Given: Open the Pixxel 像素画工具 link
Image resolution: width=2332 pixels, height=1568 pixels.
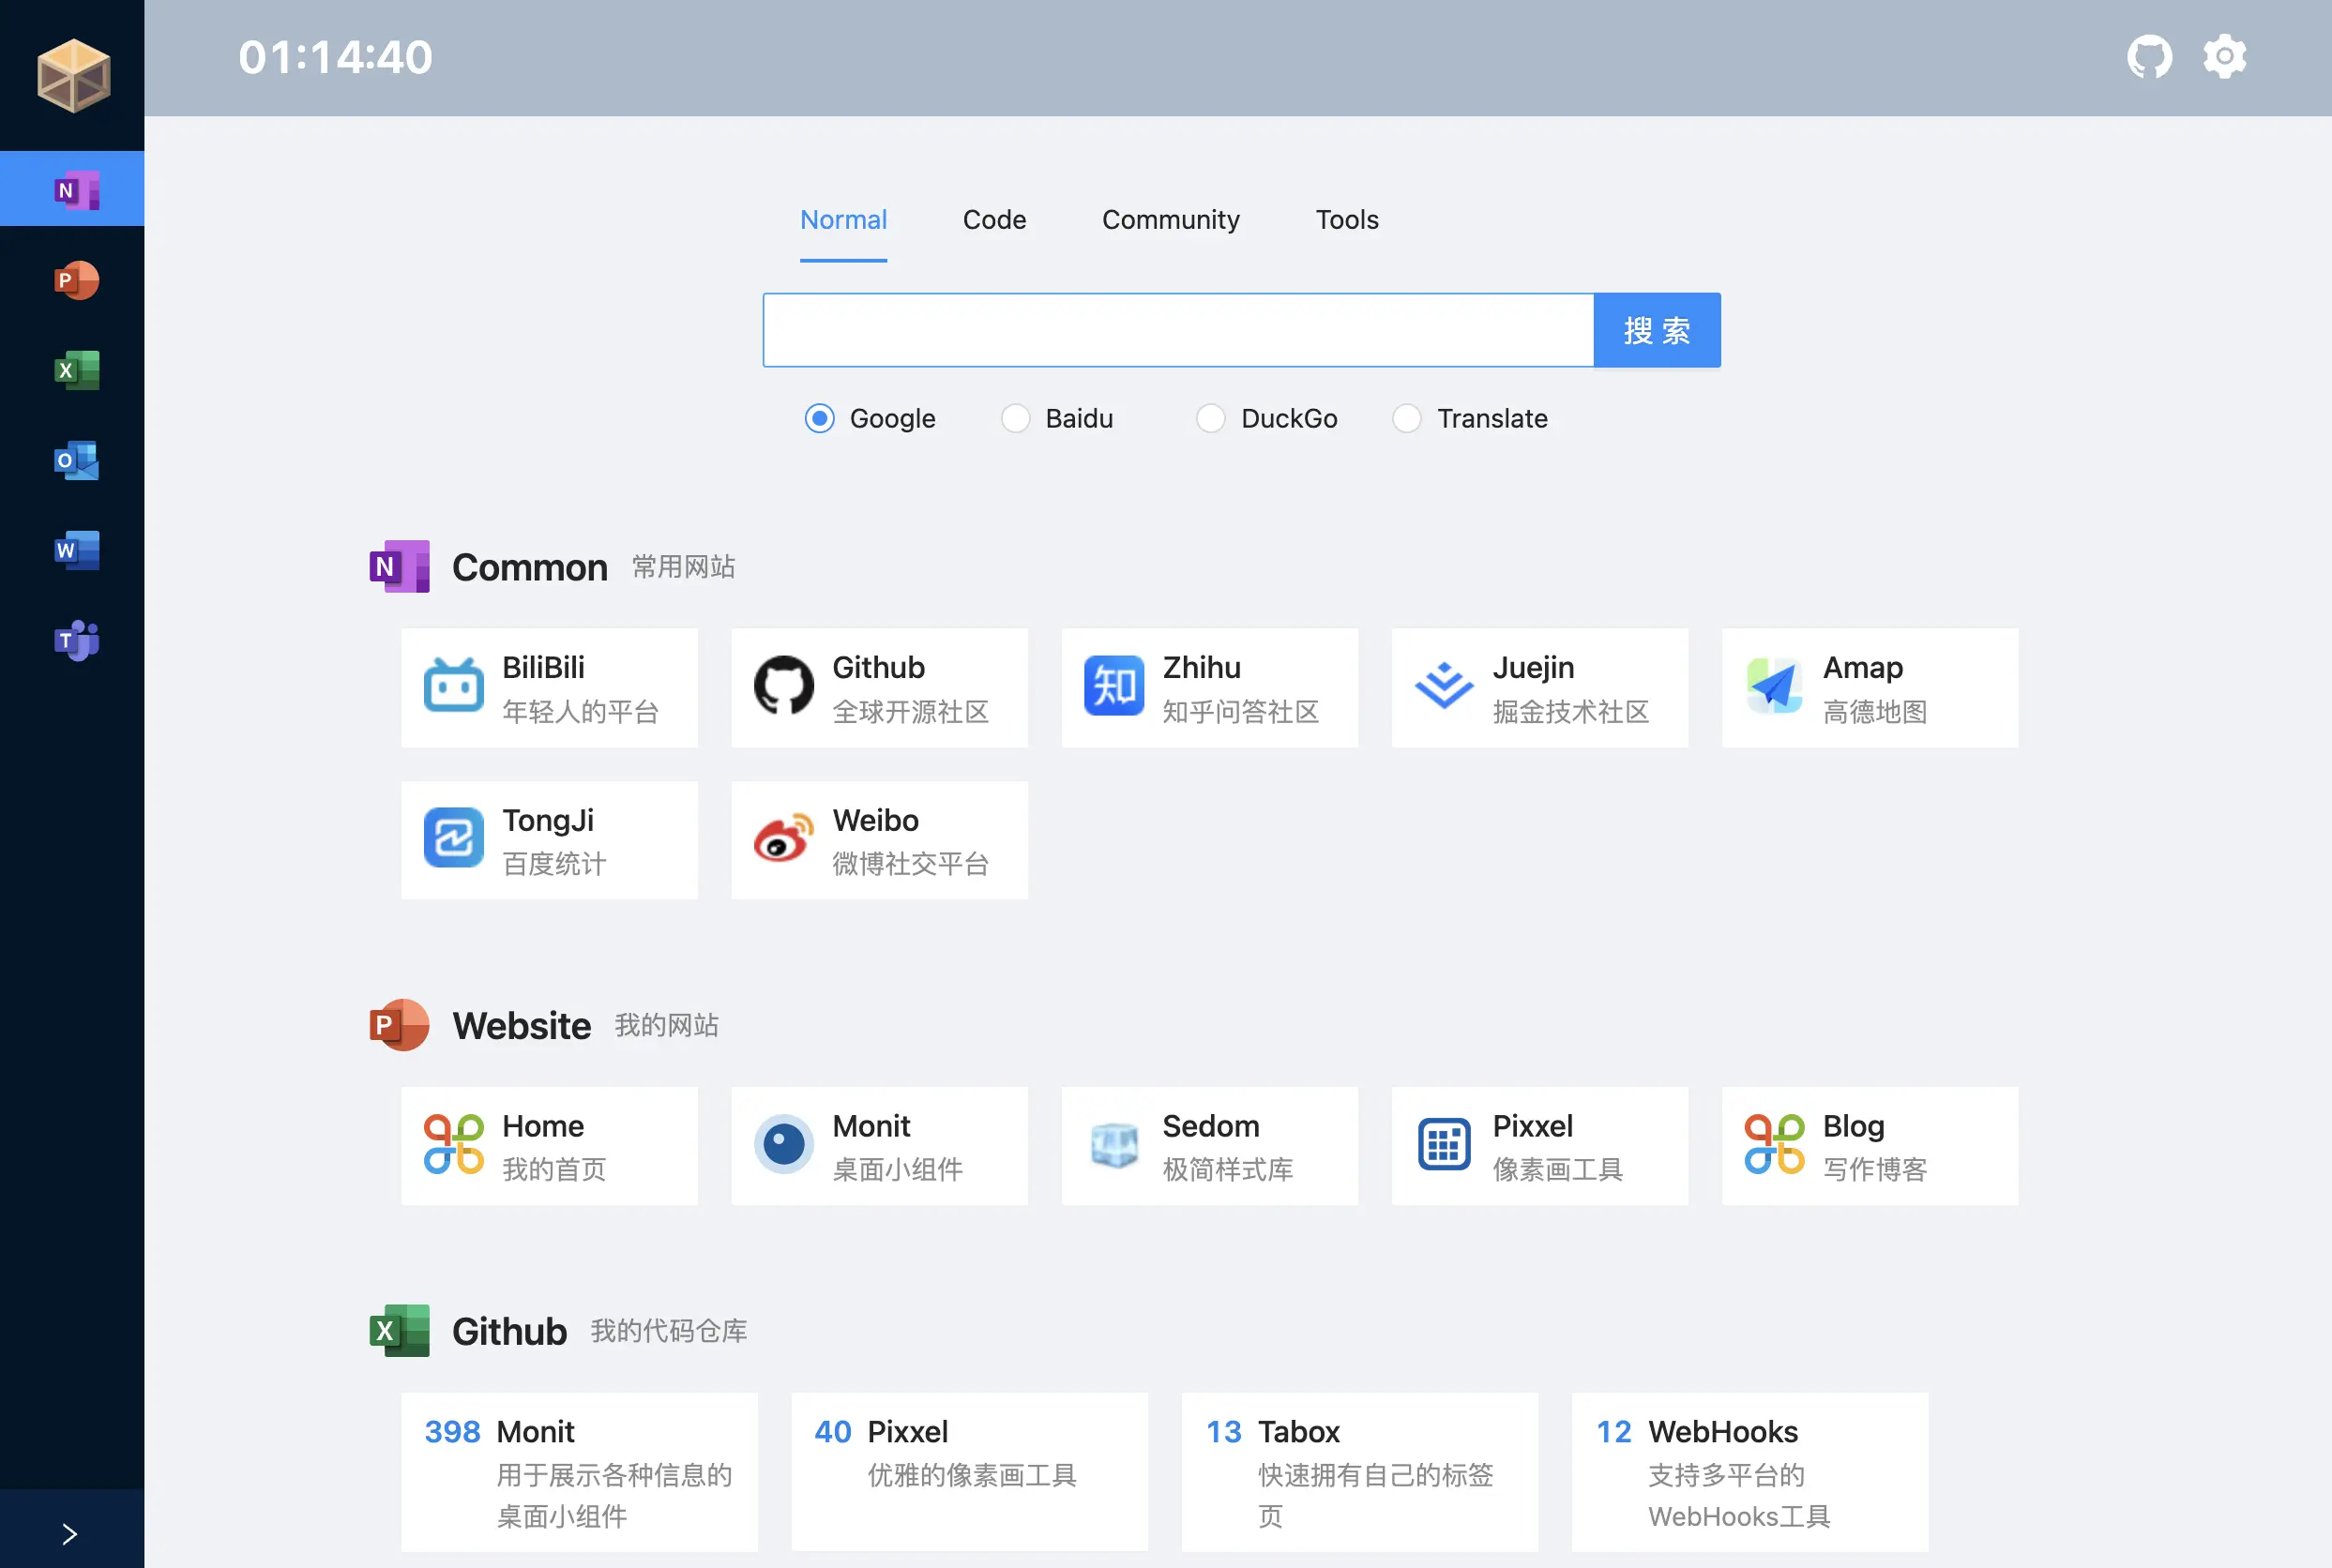Looking at the screenshot, I should [1539, 1146].
